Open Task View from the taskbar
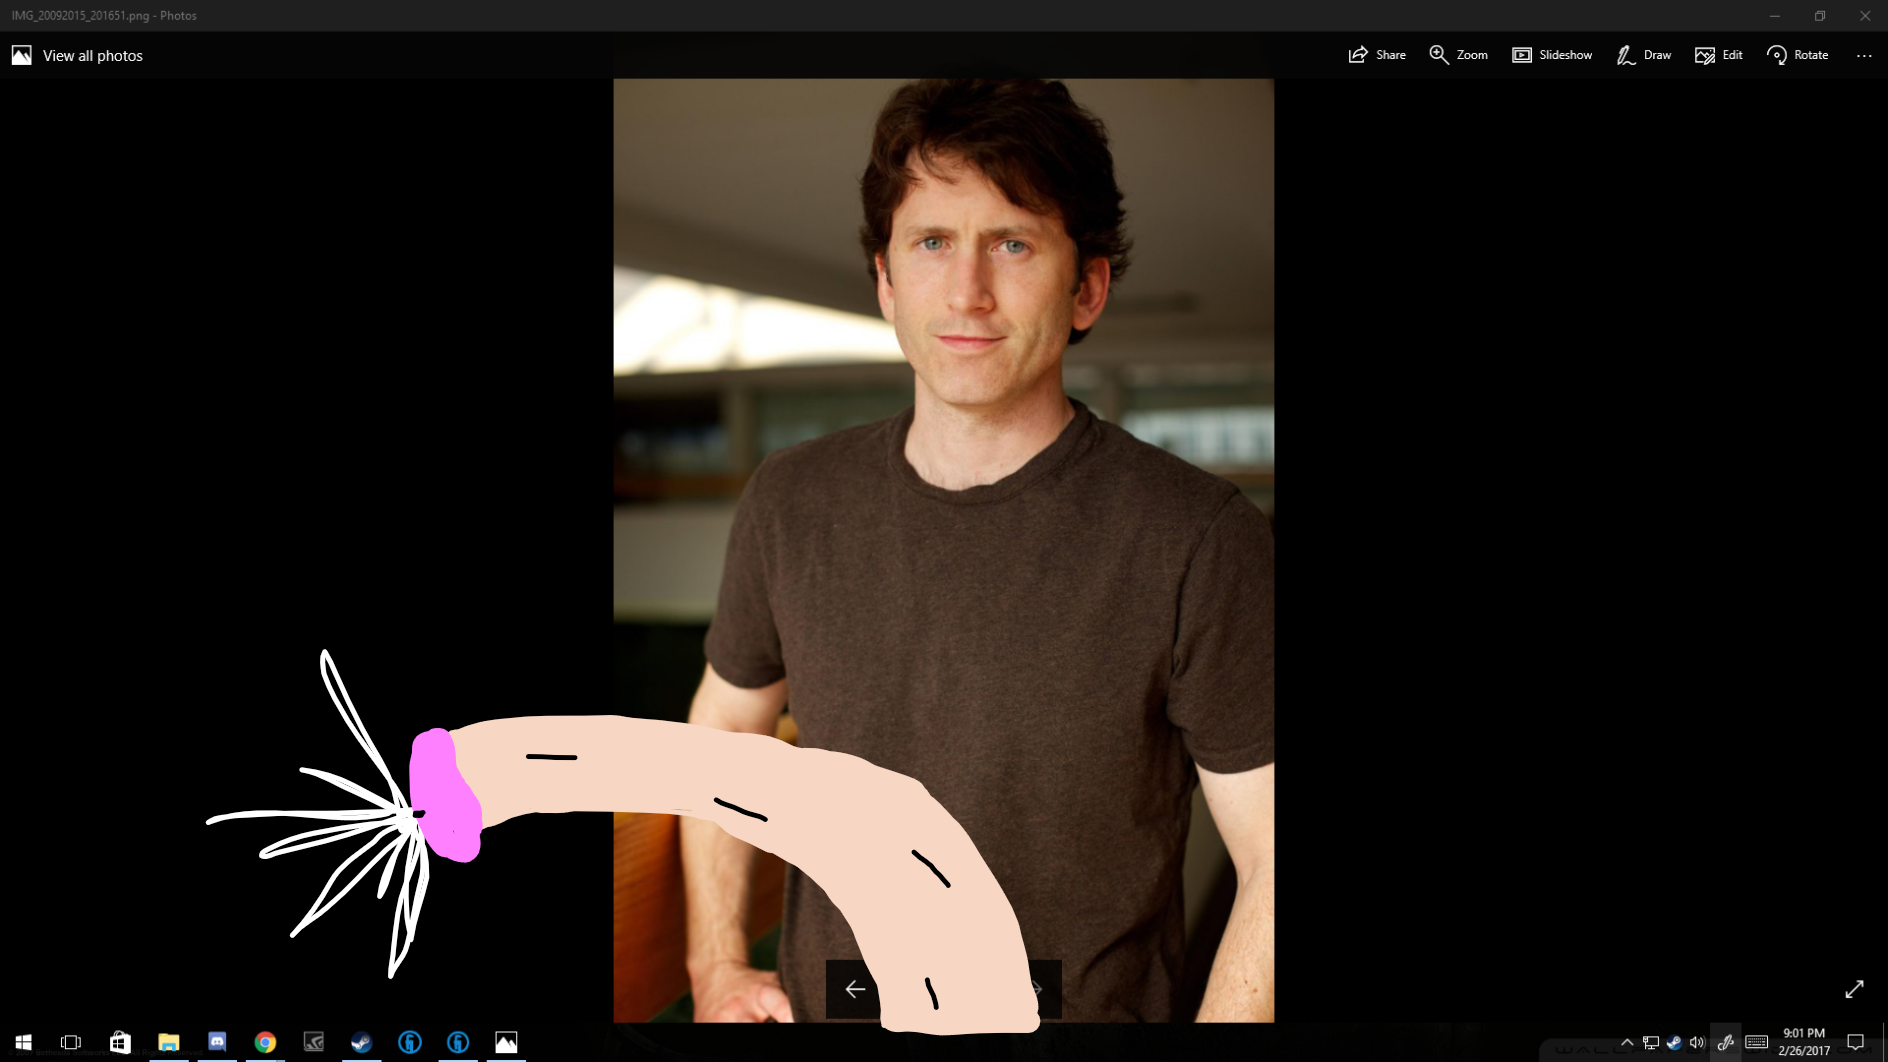 pyautogui.click(x=71, y=1042)
